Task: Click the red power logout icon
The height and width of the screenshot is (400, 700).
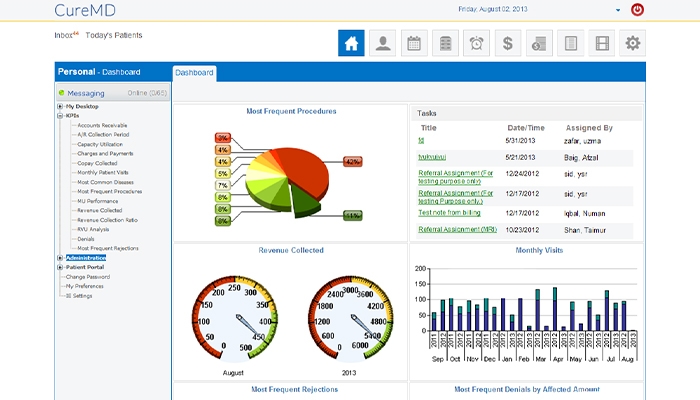Action: 638,10
